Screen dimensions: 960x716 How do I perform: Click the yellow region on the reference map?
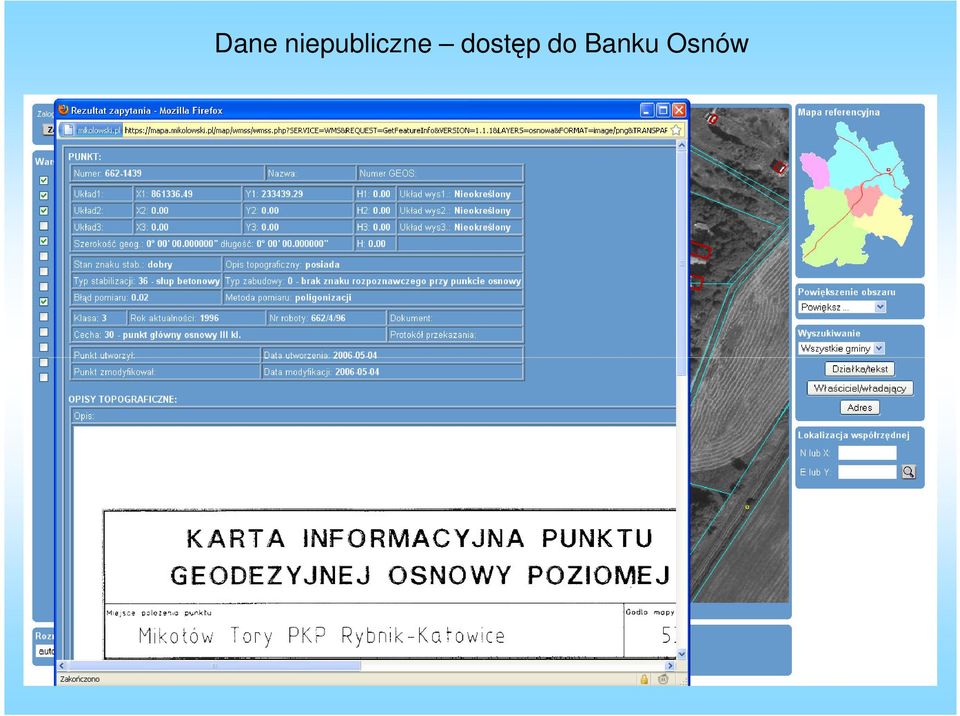(x=888, y=219)
